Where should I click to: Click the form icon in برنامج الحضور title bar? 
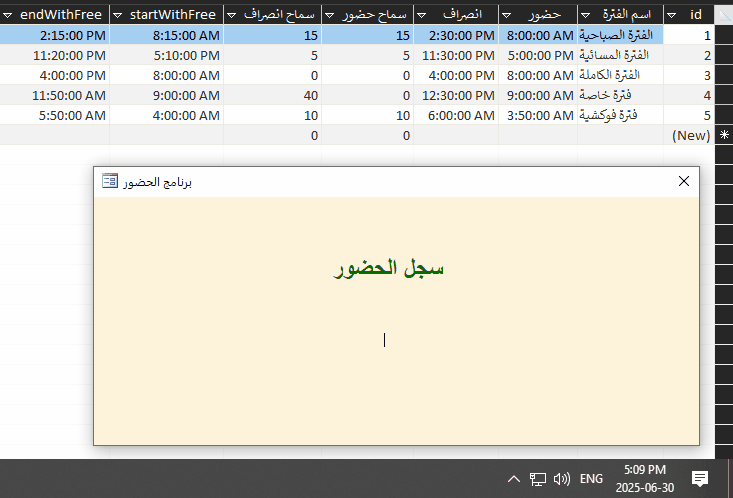point(110,181)
